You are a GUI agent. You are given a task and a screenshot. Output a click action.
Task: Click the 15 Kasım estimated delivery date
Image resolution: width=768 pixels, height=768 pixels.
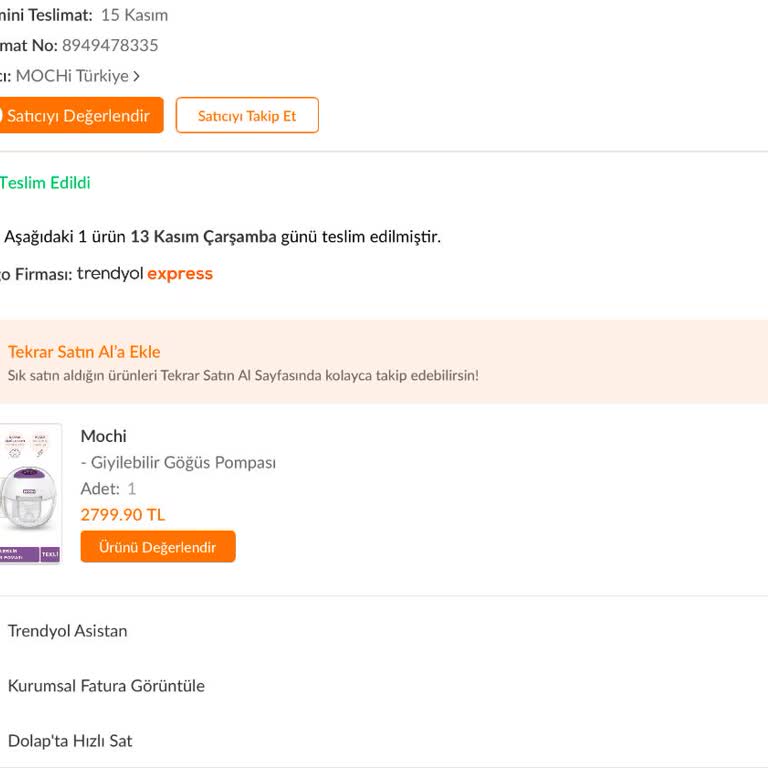[134, 15]
